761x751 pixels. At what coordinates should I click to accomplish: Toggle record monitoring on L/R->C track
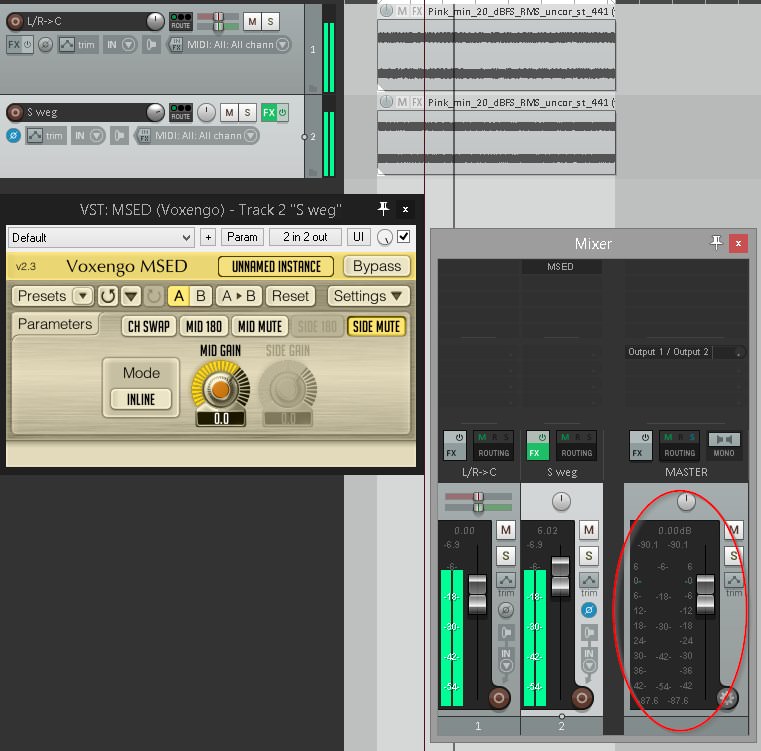151,45
